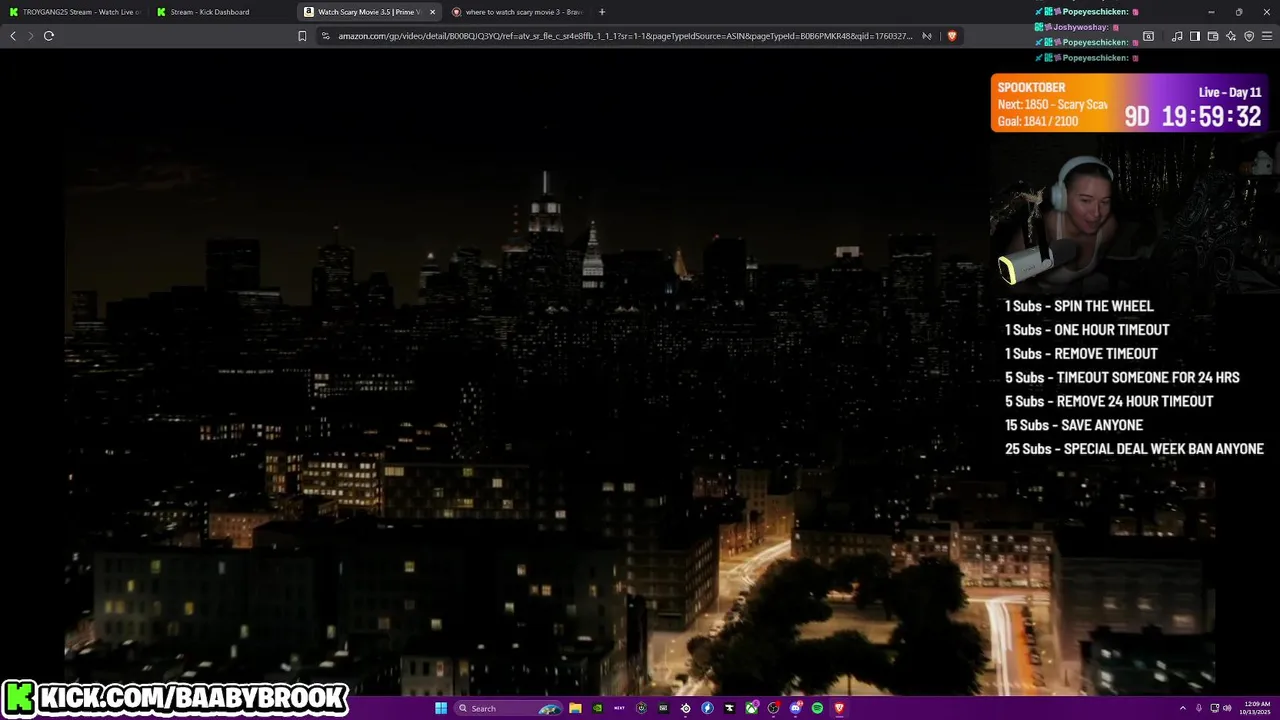Open the volume tray icon
This screenshot has width=1280, height=720.
coord(1229,708)
